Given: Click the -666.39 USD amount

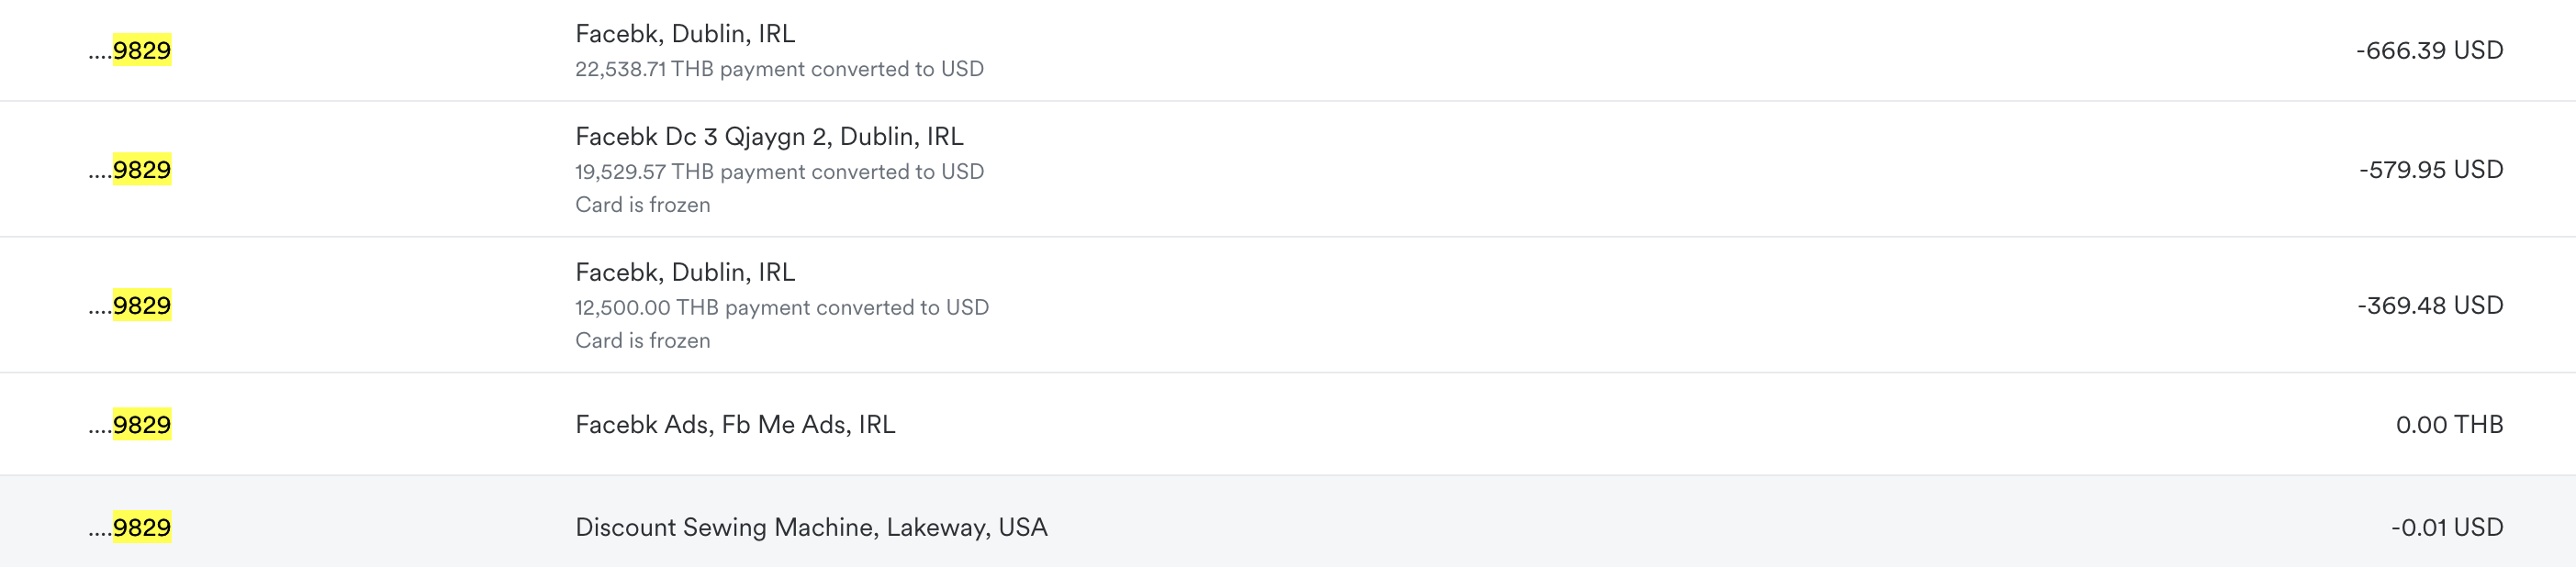Looking at the screenshot, I should point(2429,50).
